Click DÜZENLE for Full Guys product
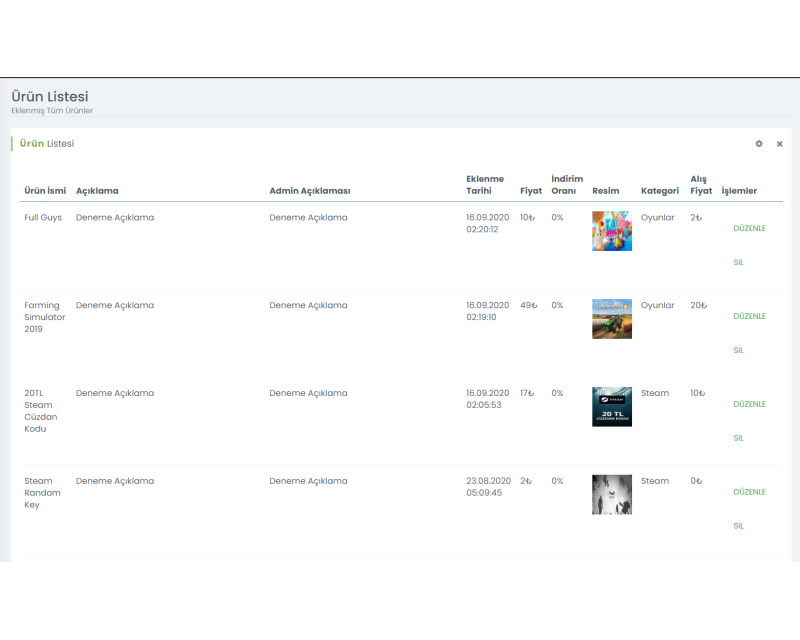Viewport: 800px width, 640px height. click(749, 228)
